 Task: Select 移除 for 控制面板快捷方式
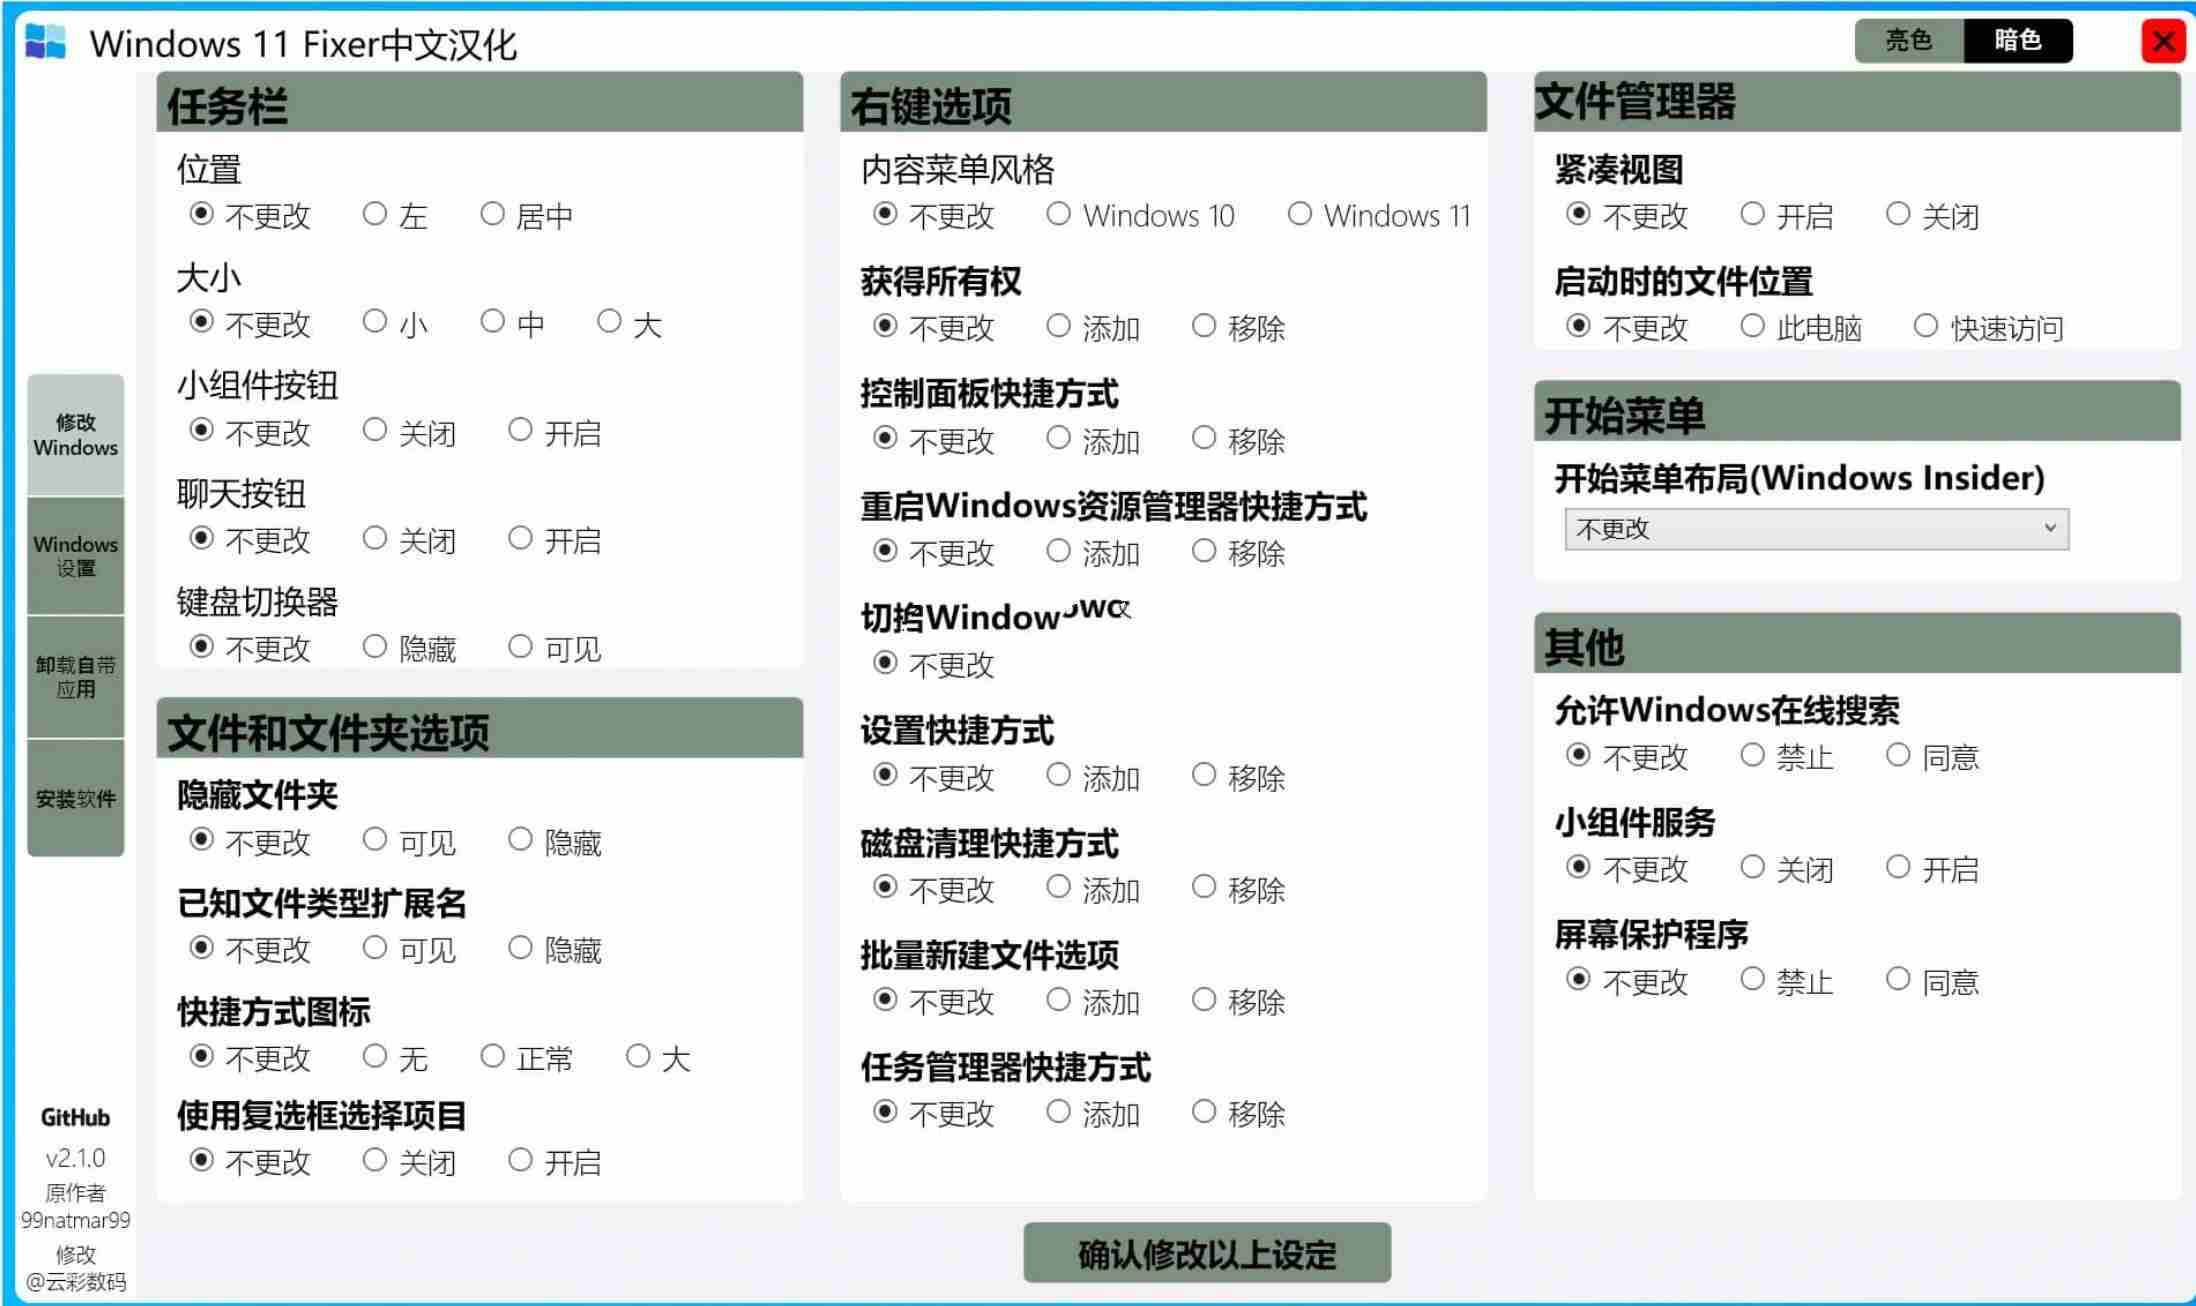tap(1239, 439)
